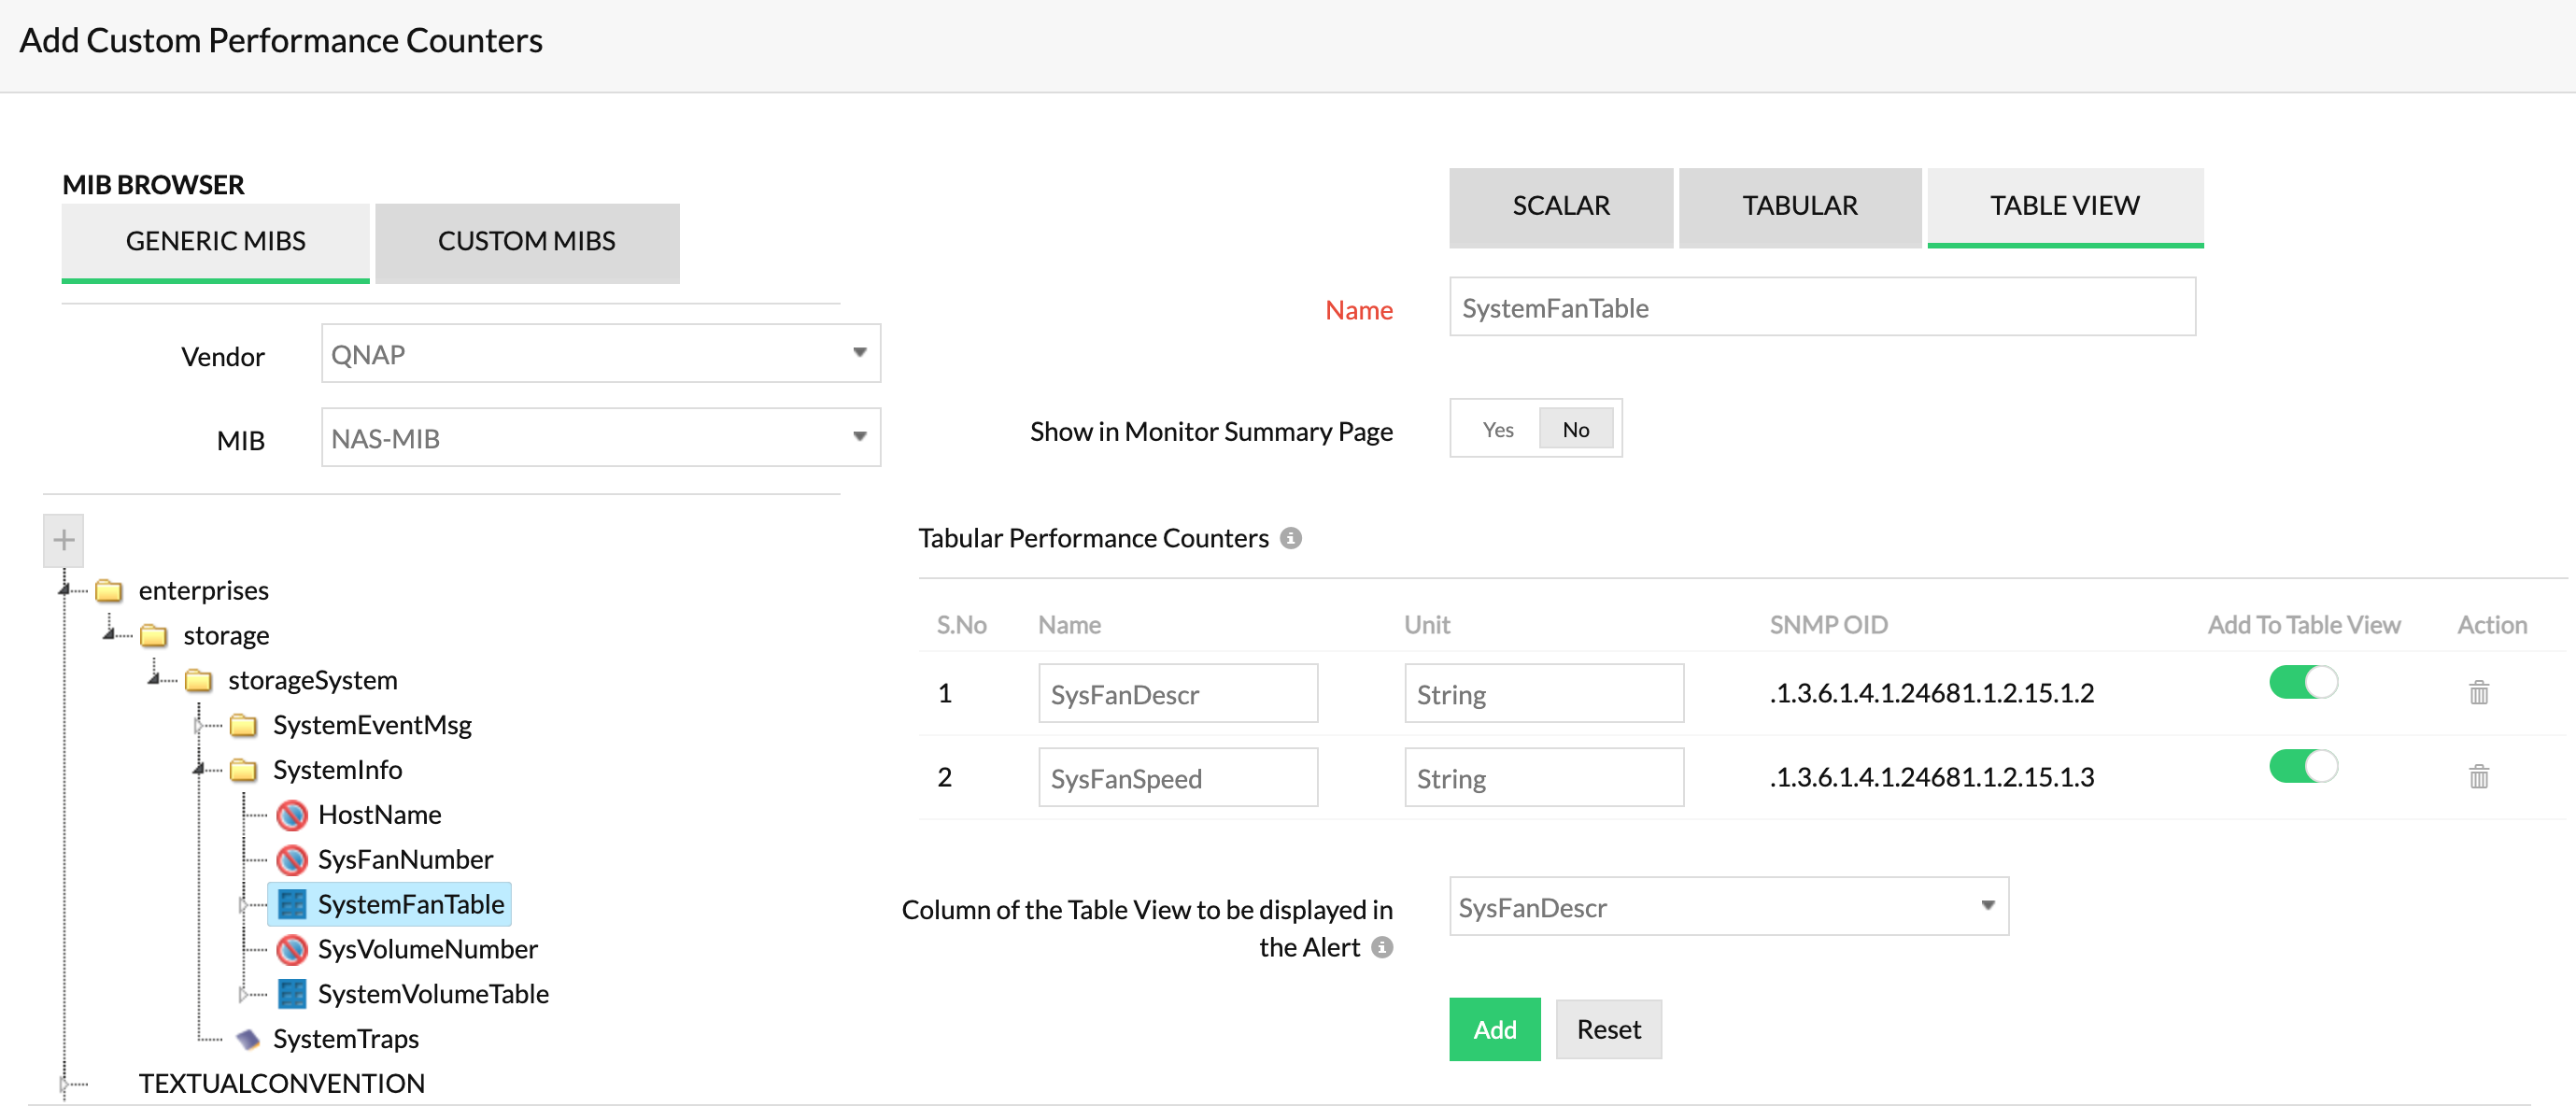Click the HostName node icon
The width and height of the screenshot is (2576, 1106).
pos(291,814)
